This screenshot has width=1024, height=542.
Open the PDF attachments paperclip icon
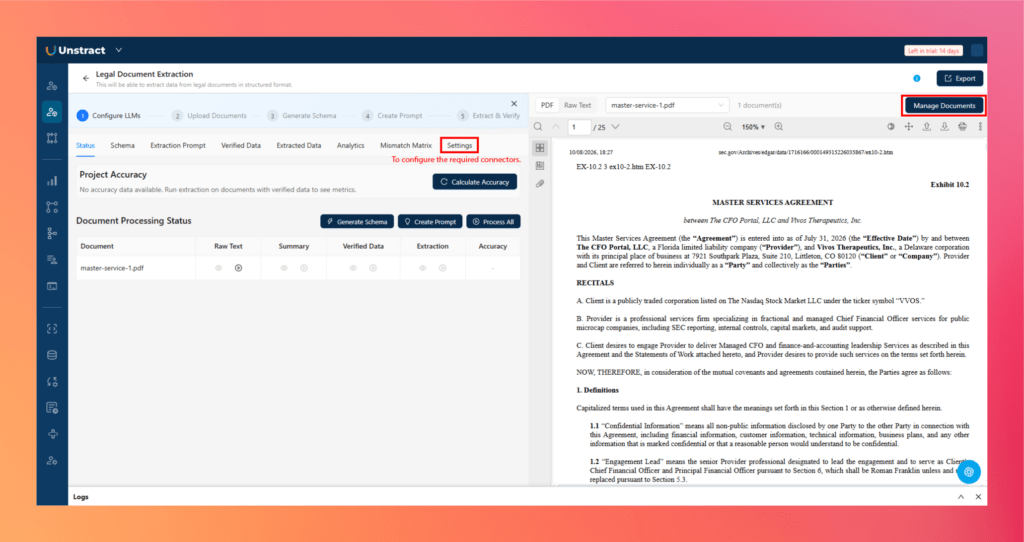click(539, 184)
